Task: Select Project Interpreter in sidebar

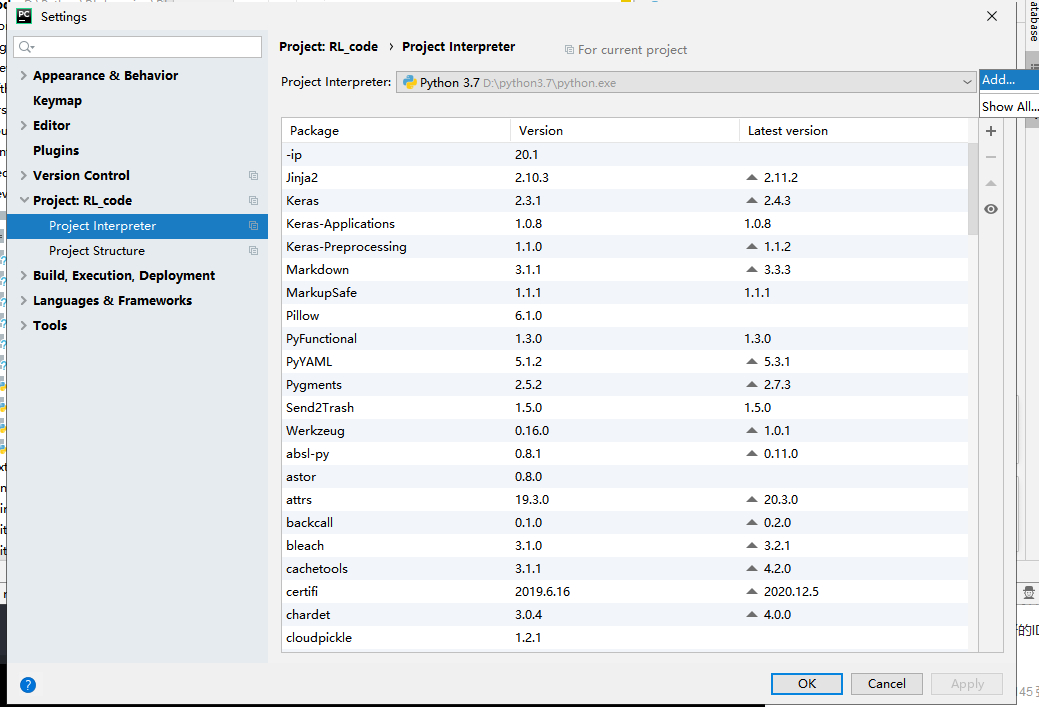Action: pyautogui.click(x=137, y=226)
